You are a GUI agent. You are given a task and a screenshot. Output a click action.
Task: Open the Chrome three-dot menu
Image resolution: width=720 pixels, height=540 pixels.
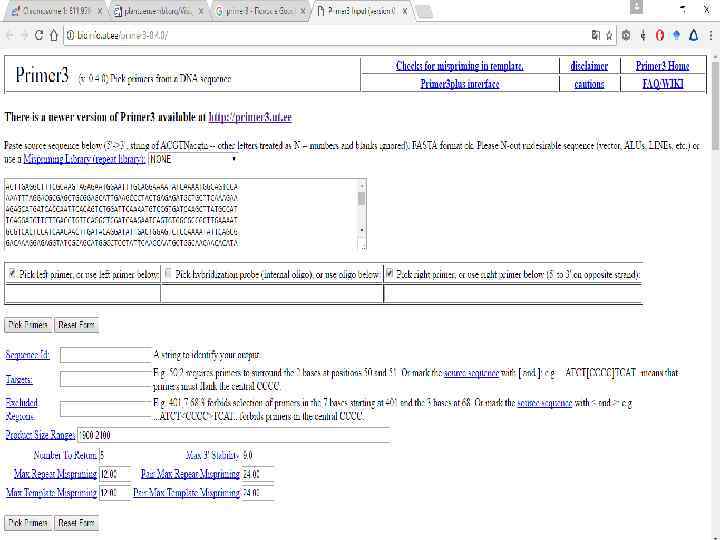click(711, 35)
